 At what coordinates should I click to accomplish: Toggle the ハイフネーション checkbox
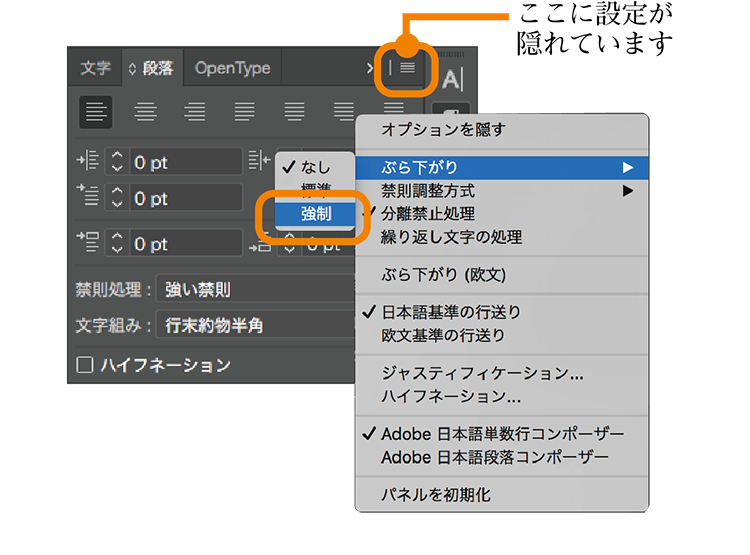(85, 365)
